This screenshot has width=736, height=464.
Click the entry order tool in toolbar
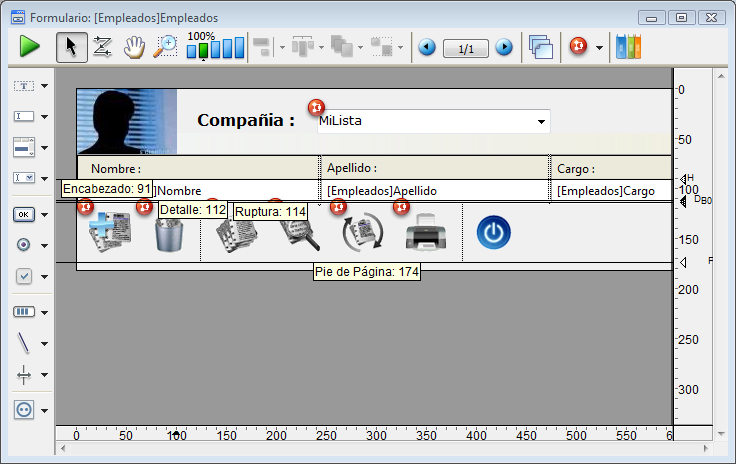102,47
